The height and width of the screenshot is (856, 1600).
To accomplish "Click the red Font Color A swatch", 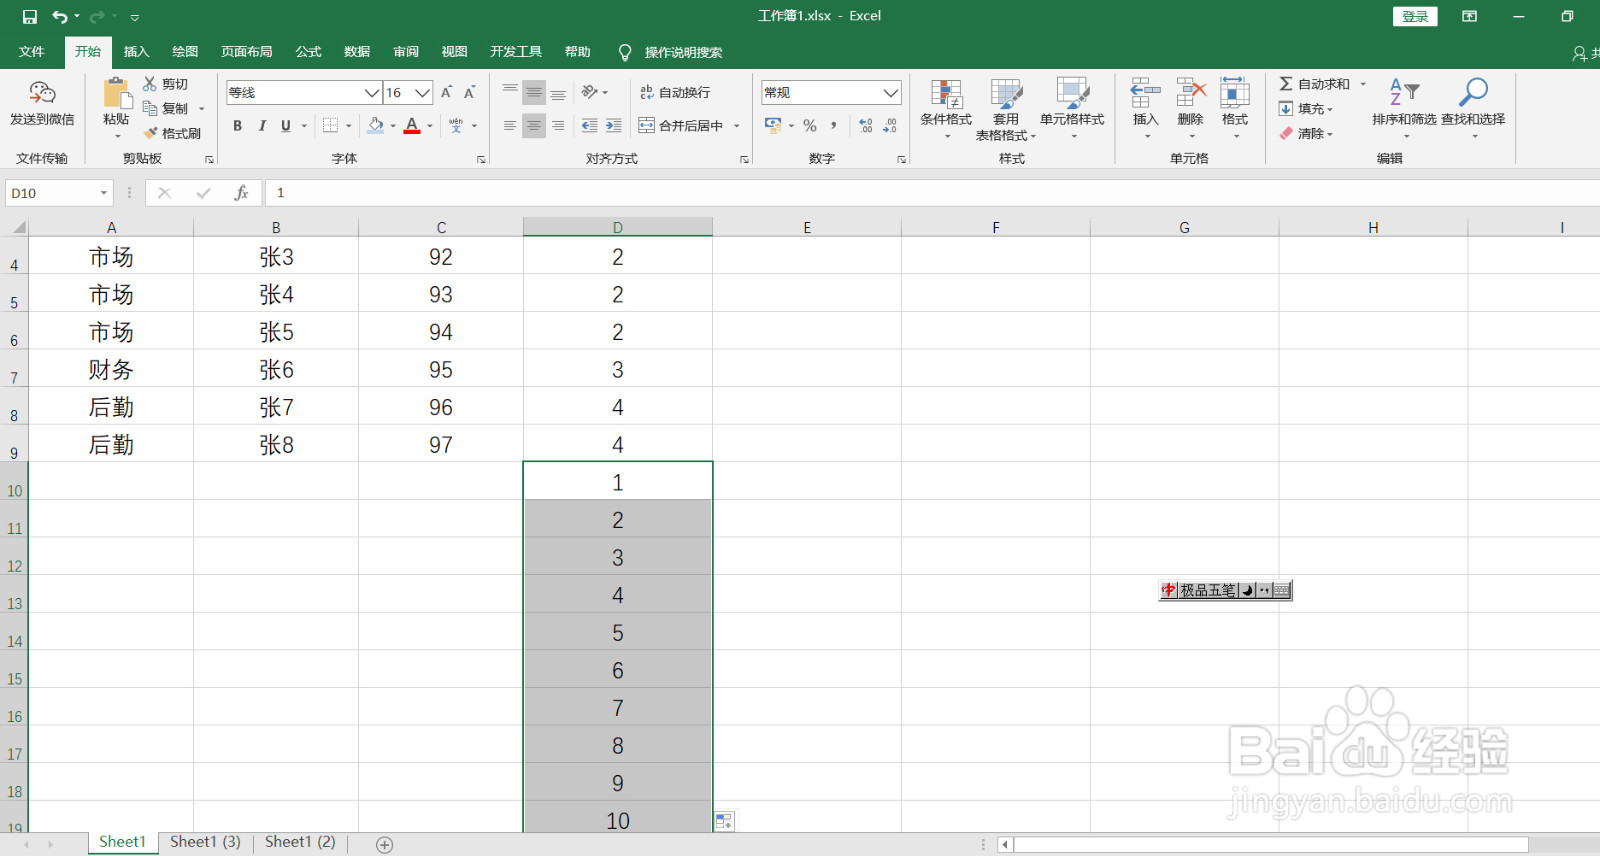I will coord(411,125).
